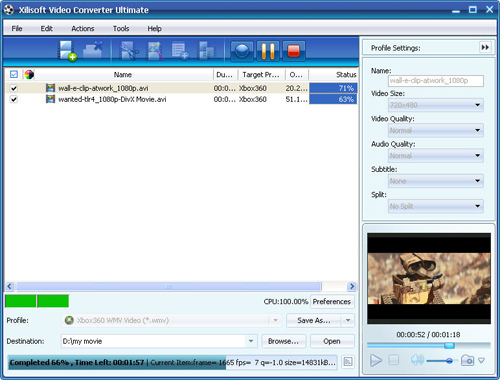Adjust the preview volume slider
The image size is (500, 380).
point(449,360)
